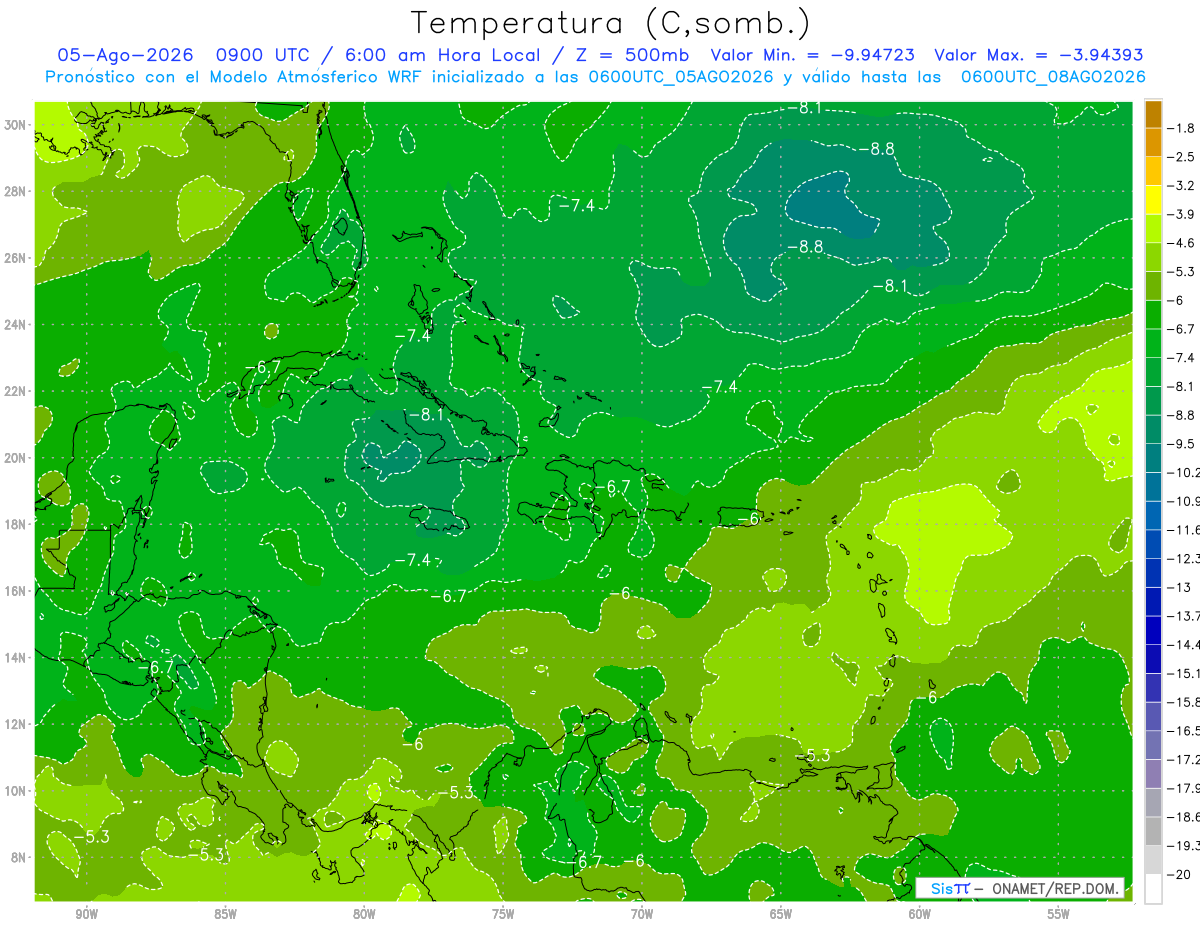Click the "-17.2" colorbar label

[1183, 759]
